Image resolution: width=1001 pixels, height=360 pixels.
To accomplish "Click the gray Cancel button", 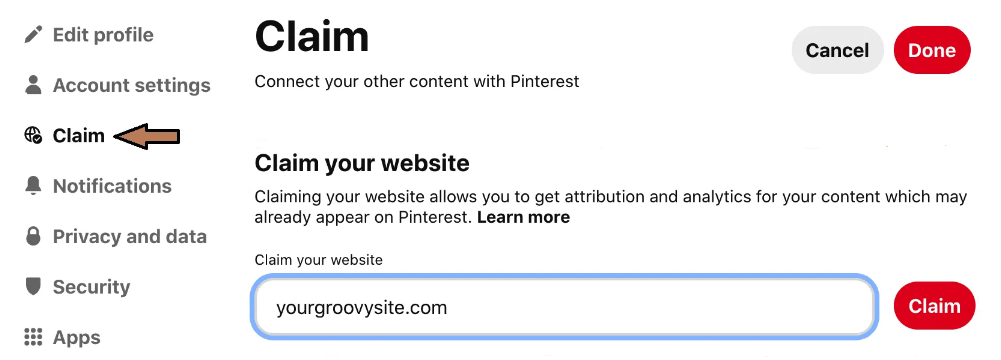I will pyautogui.click(x=837, y=50).
